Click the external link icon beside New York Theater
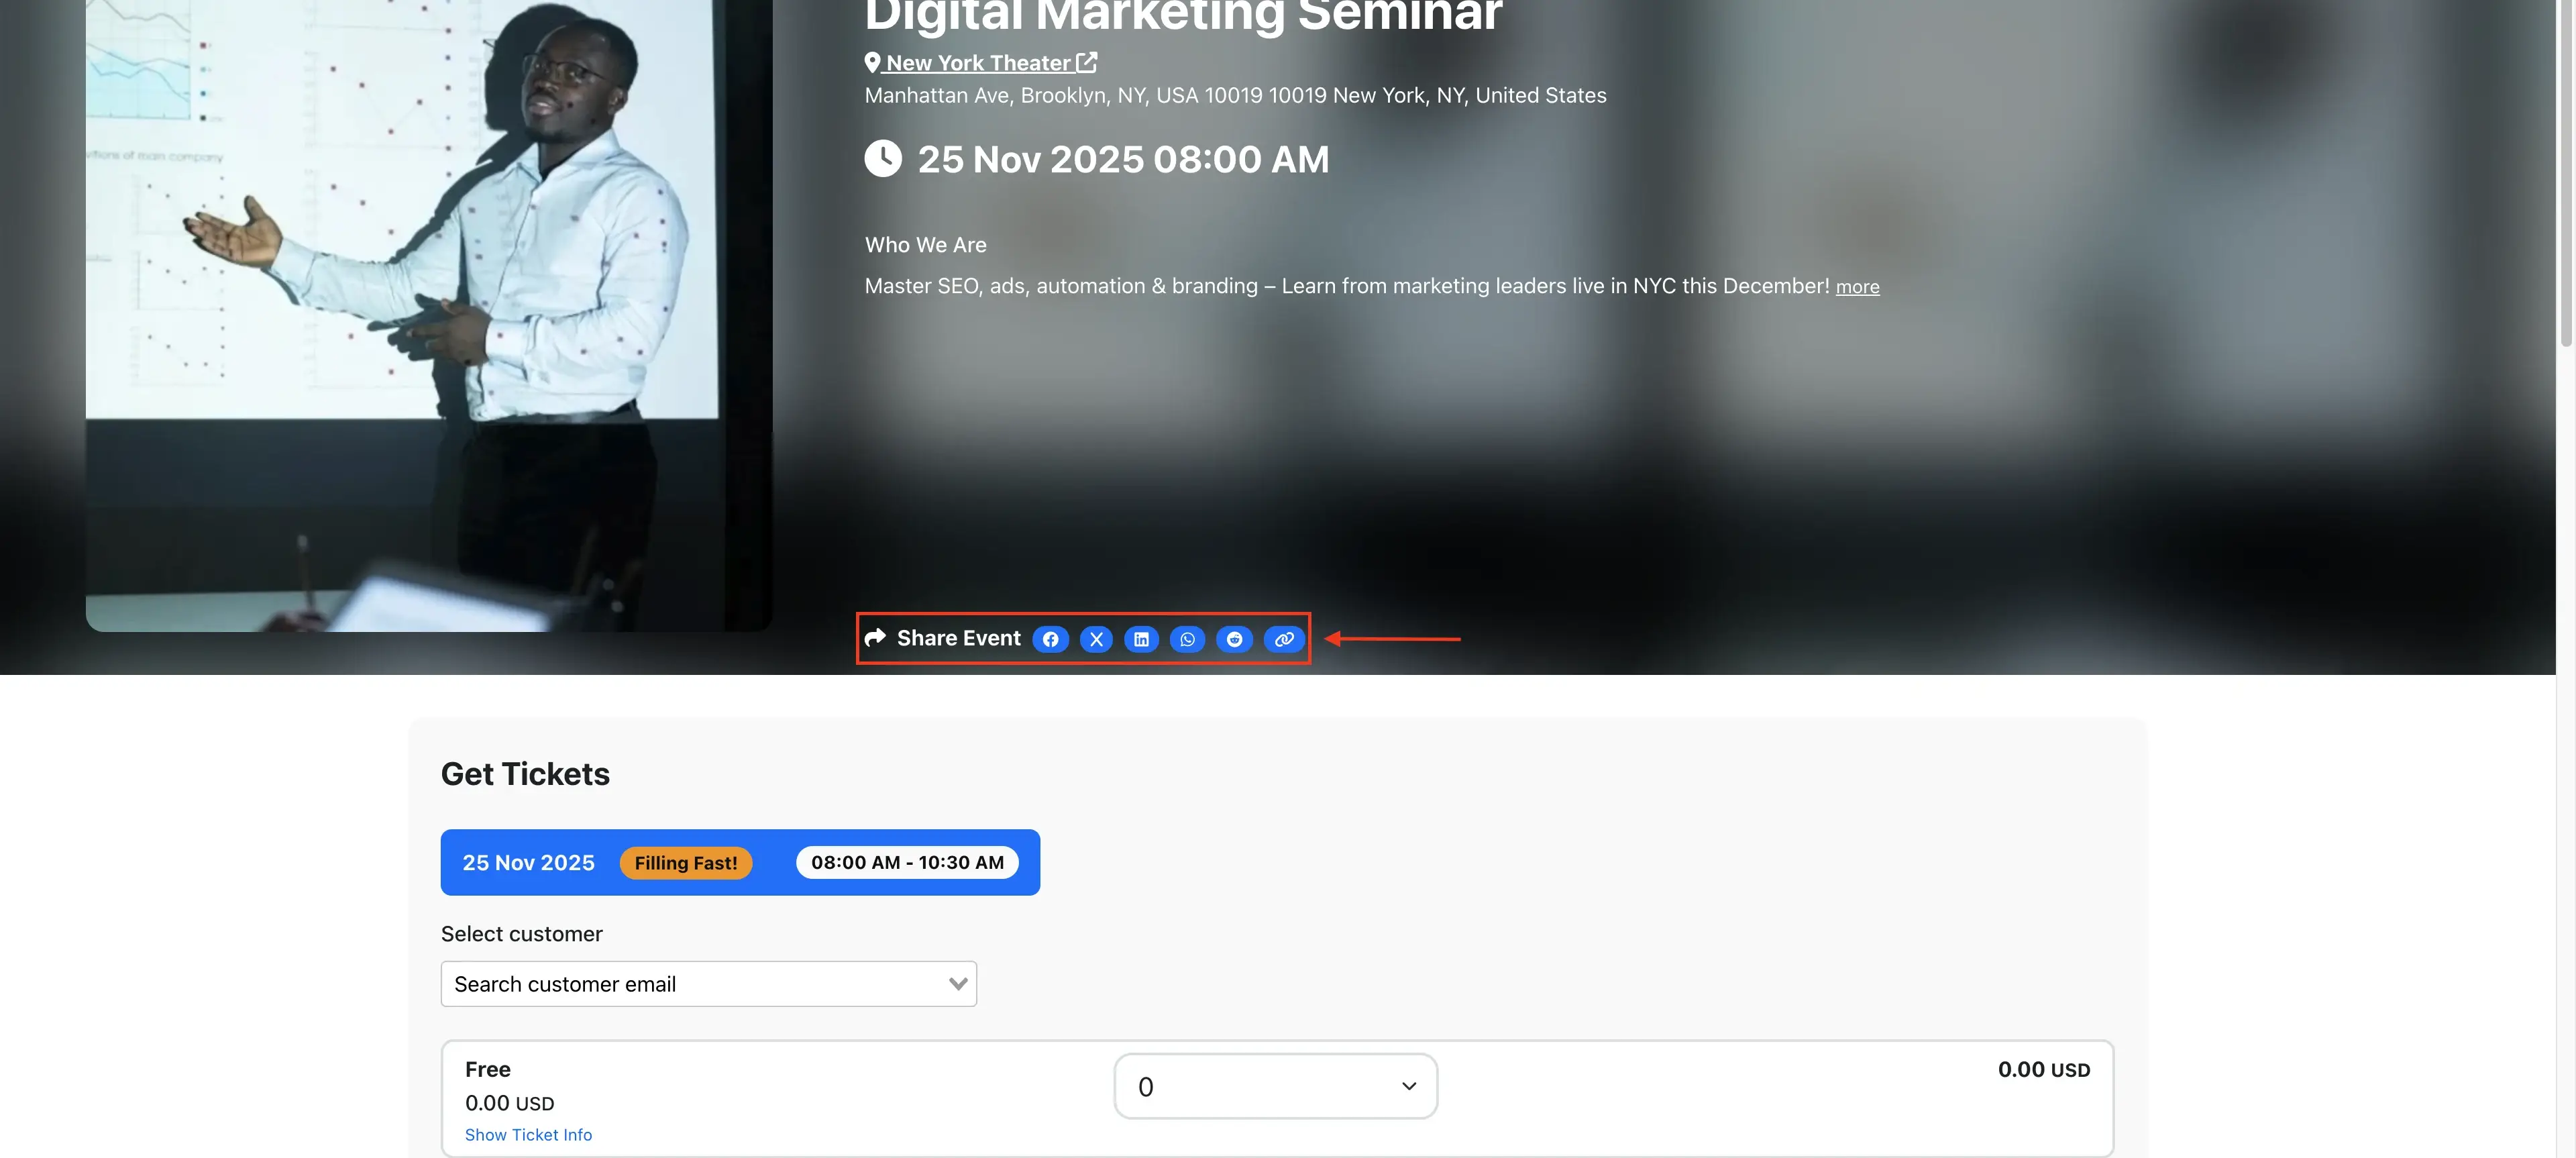Screen dimensions: 2576x1158 [x=1087, y=62]
